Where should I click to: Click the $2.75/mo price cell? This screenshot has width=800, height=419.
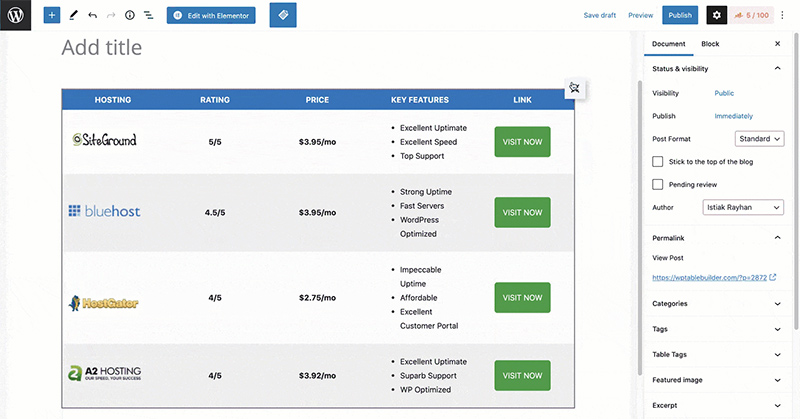click(x=317, y=298)
